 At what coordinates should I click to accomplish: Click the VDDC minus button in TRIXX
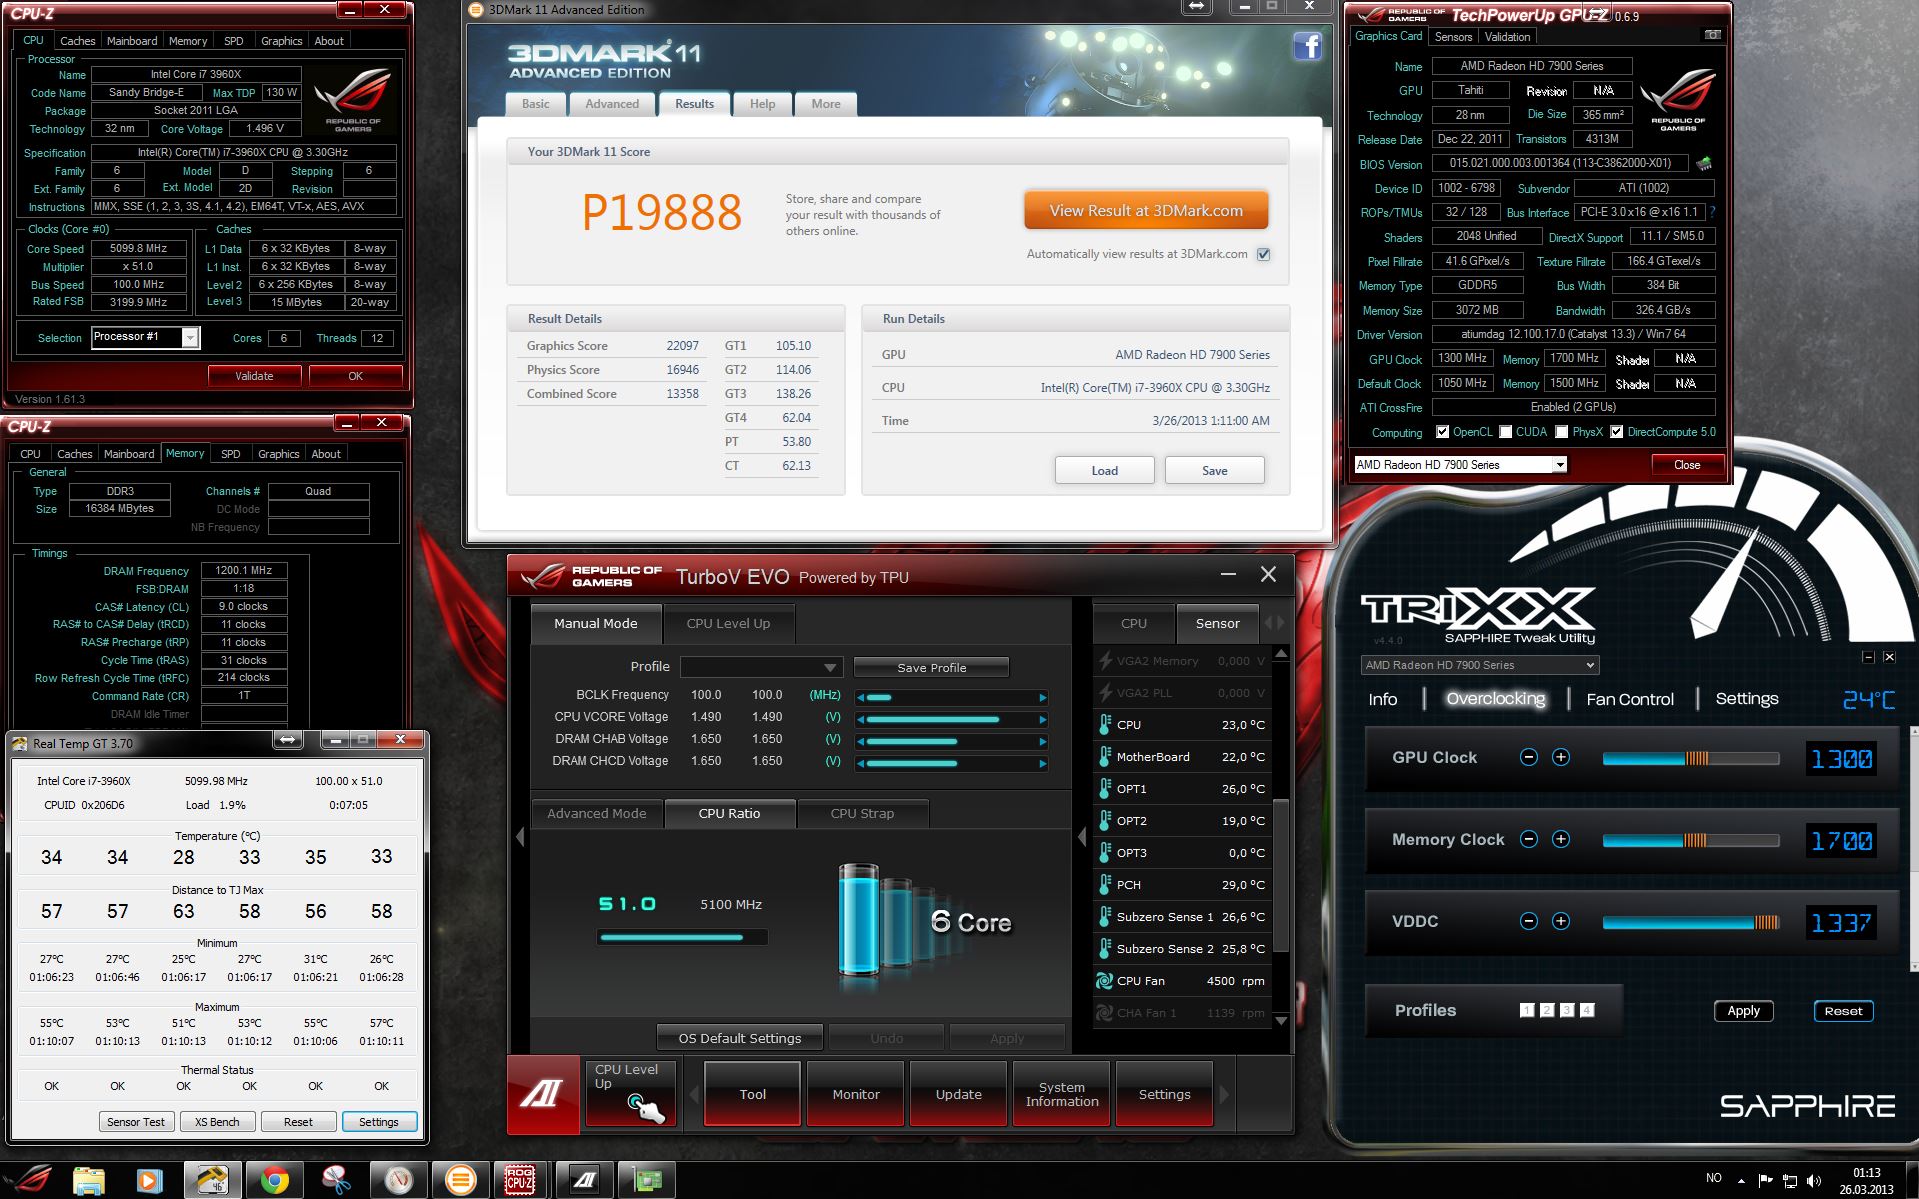pos(1528,921)
